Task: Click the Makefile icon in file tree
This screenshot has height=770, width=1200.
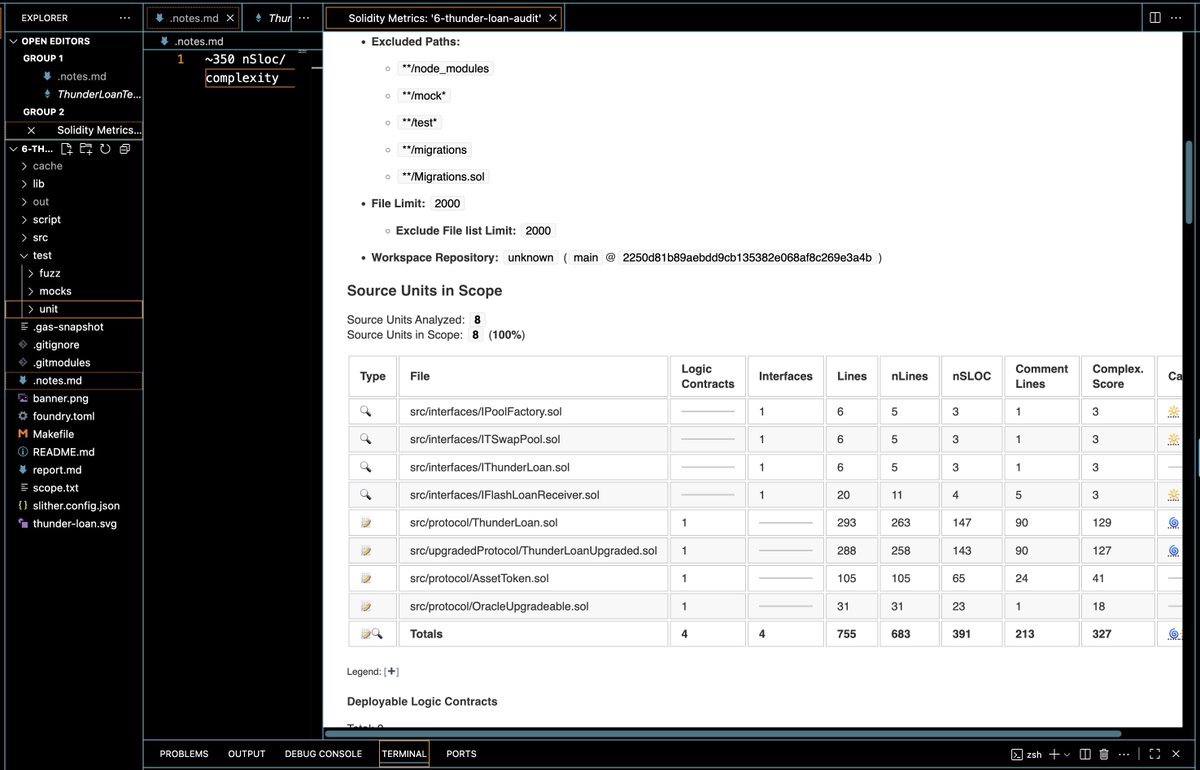Action: pos(24,434)
